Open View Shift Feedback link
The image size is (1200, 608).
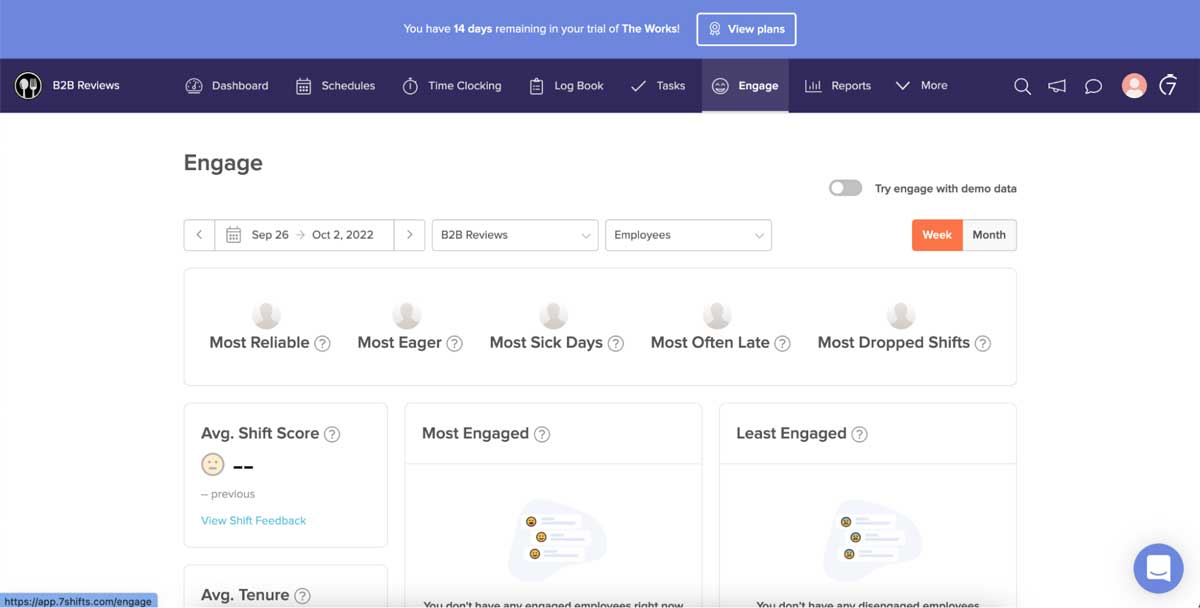(x=253, y=520)
